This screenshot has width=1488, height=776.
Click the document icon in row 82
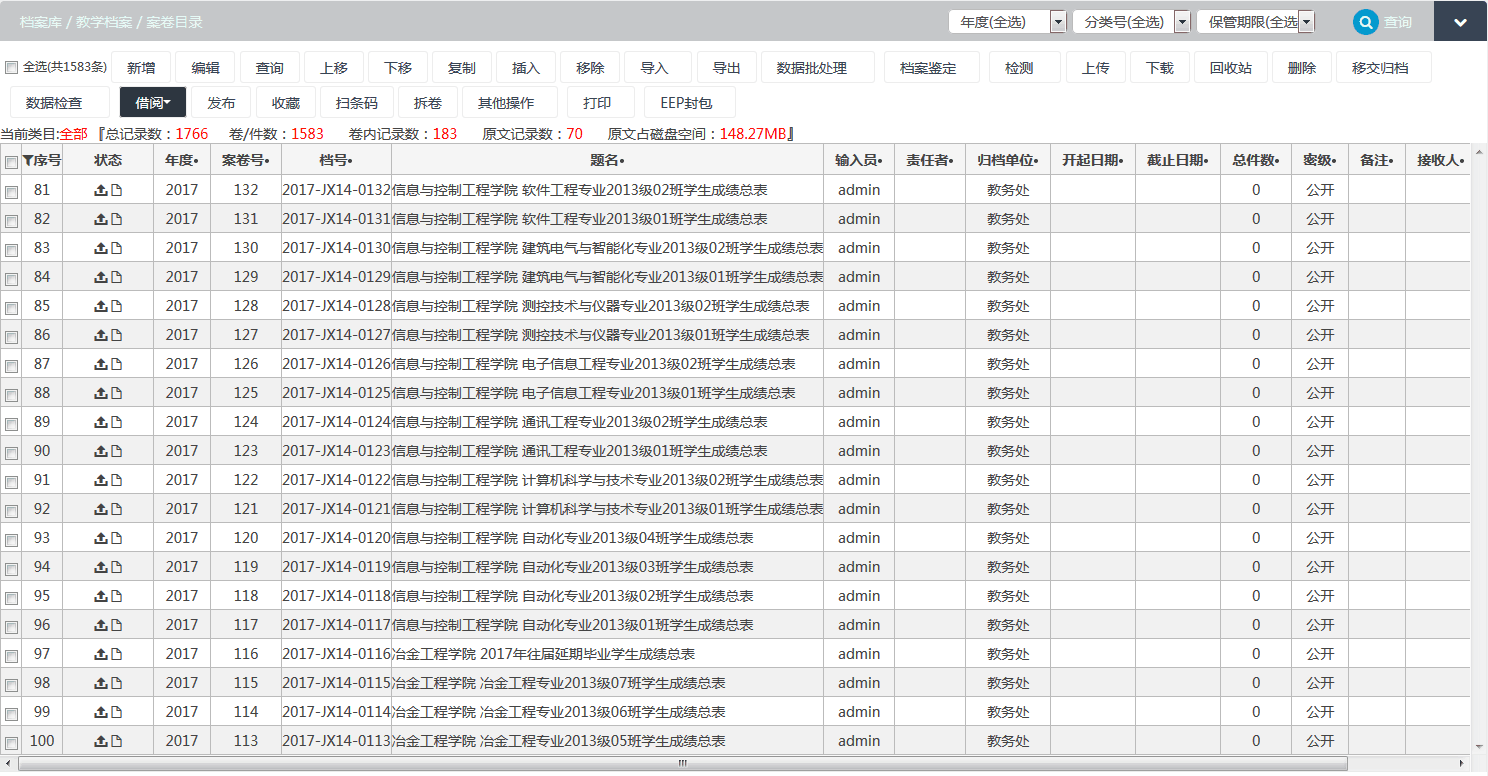116,219
